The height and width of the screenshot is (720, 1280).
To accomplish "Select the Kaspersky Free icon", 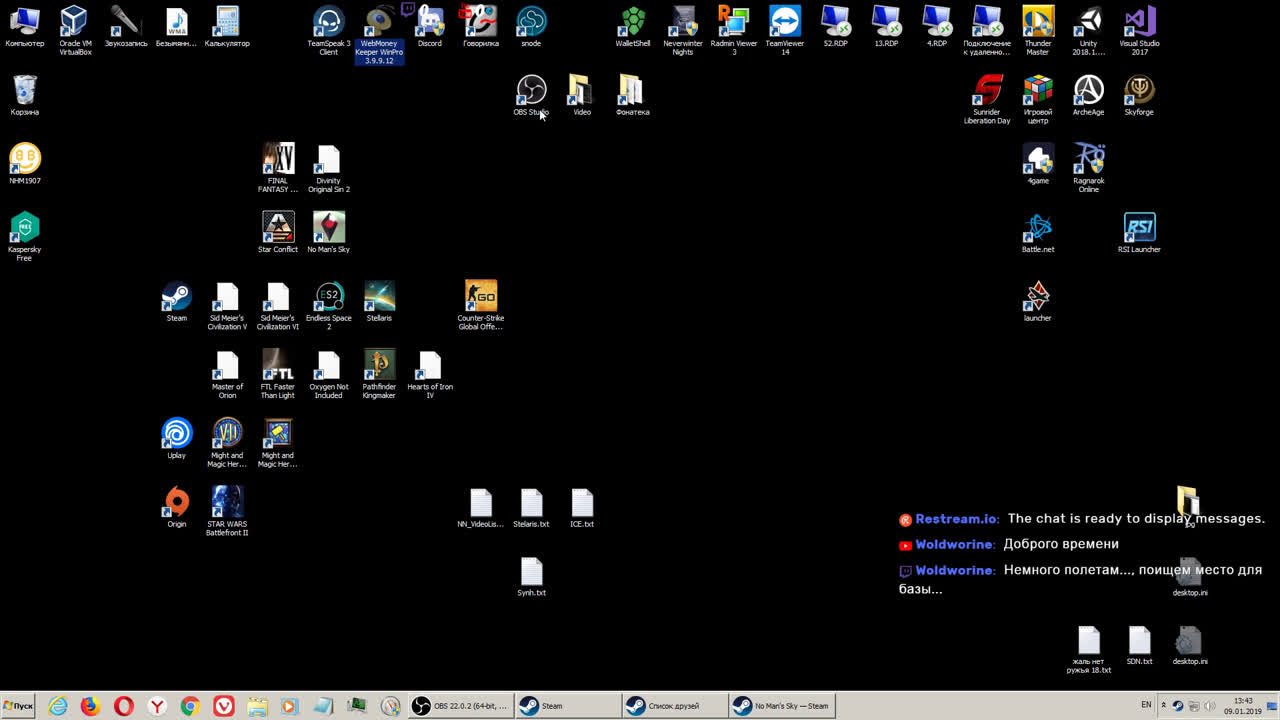I will [x=24, y=228].
